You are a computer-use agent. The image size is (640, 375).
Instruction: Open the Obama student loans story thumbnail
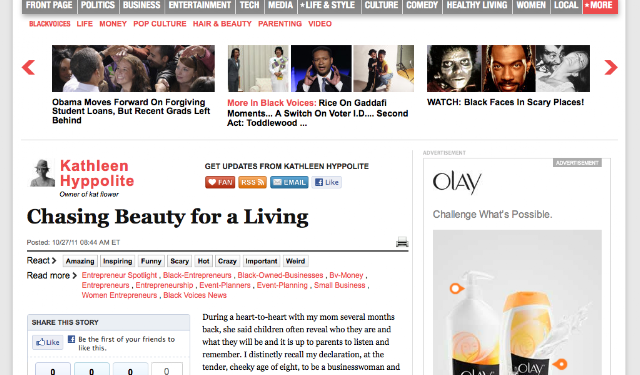pos(133,68)
